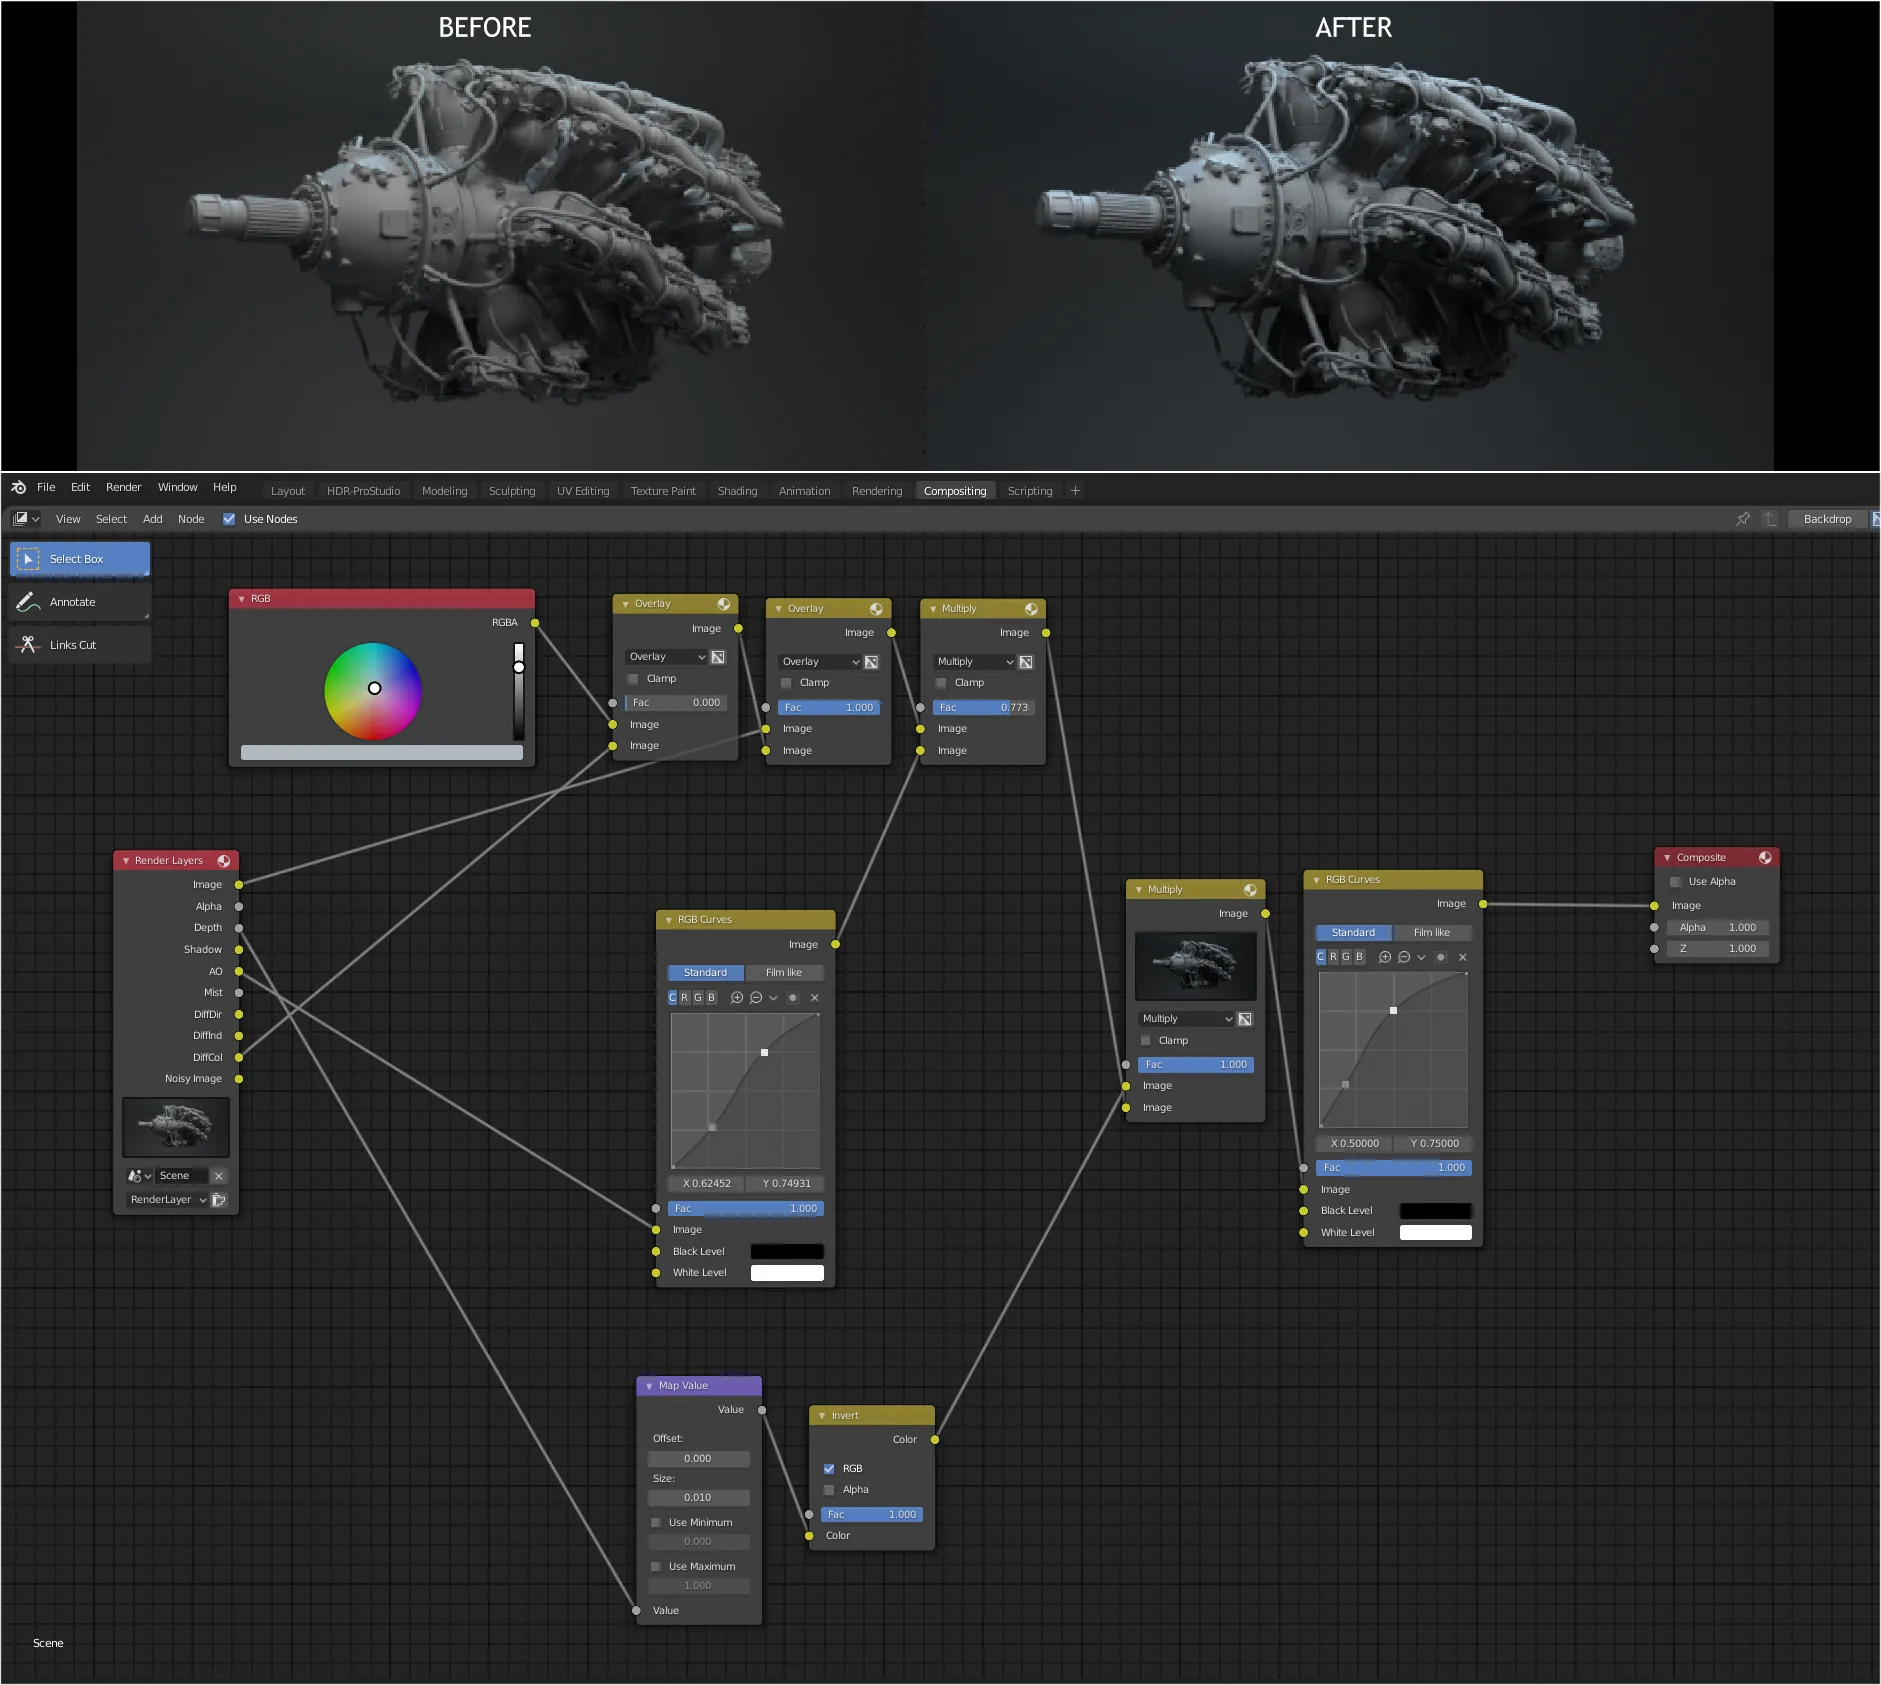Collapse the Invert node
1881x1685 pixels.
[822, 1416]
